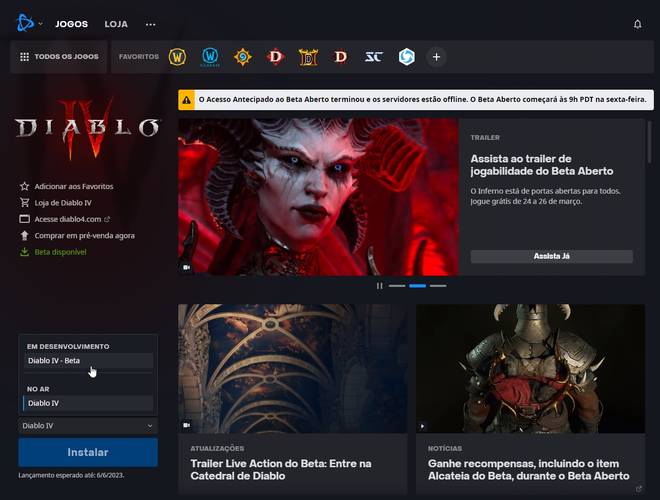Click the upgrade arrow icon for pré-venda
Image resolution: width=660 pixels, height=500 pixels.
(x=24, y=236)
